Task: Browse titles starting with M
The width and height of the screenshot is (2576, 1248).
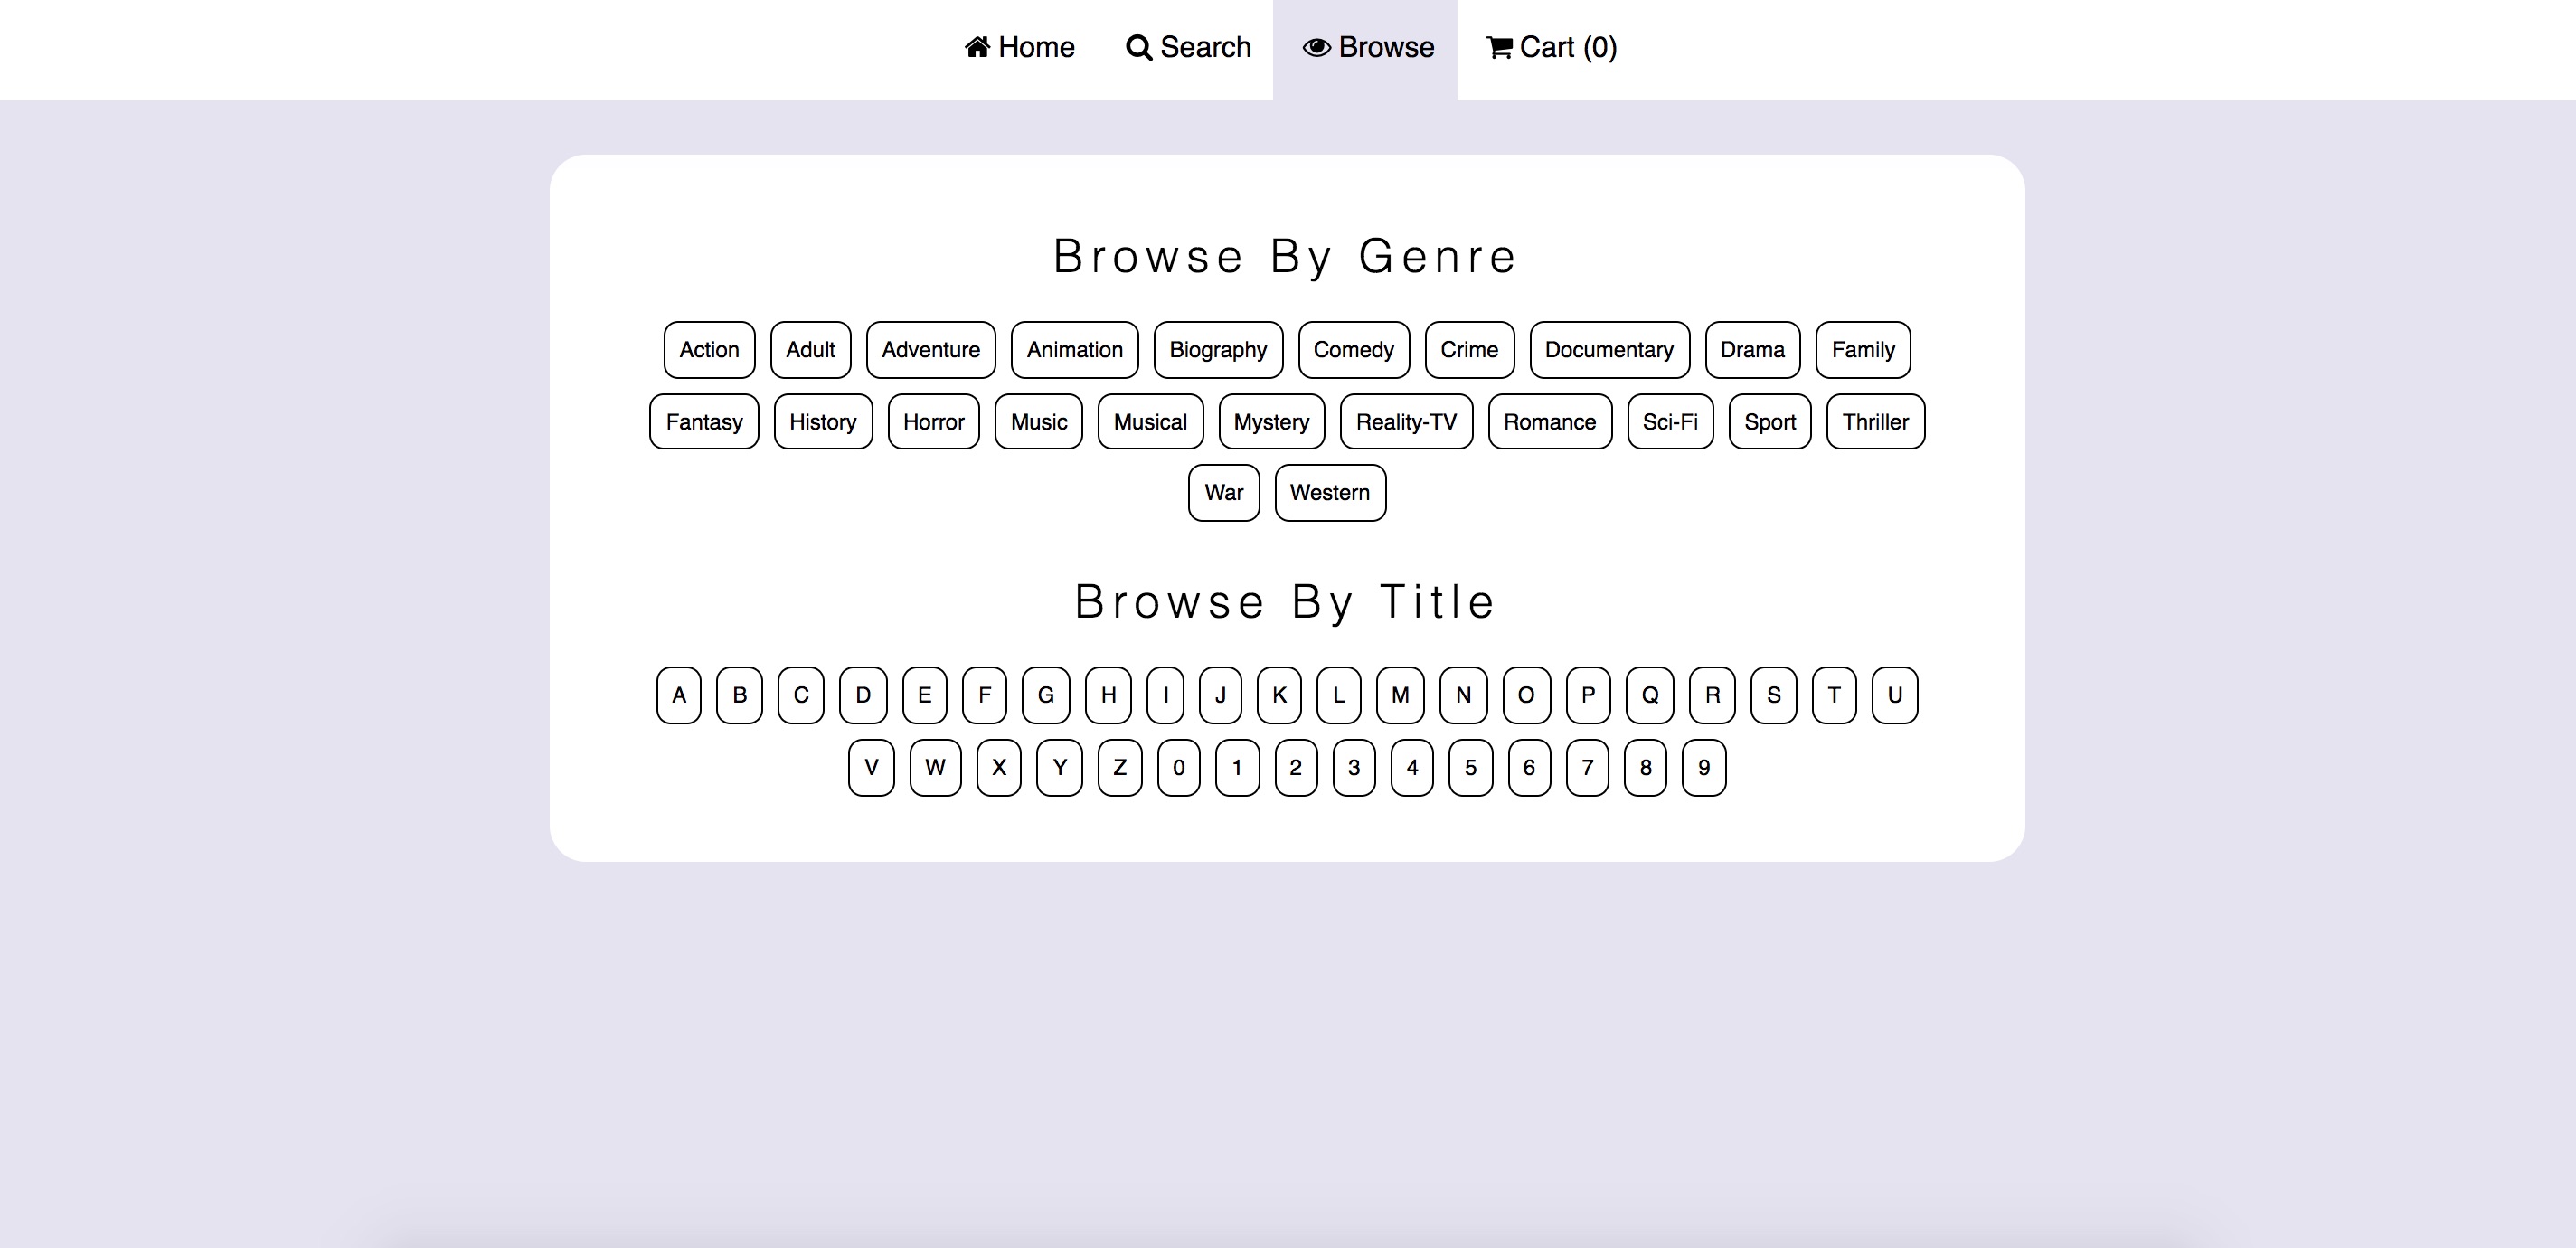Action: [1400, 695]
